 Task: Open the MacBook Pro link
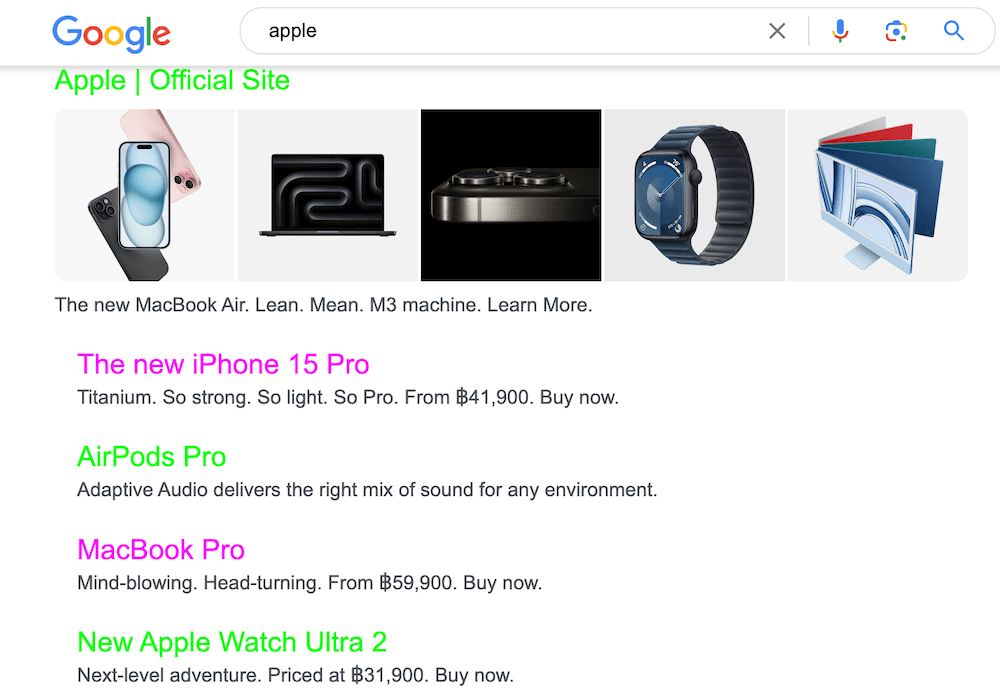(161, 550)
